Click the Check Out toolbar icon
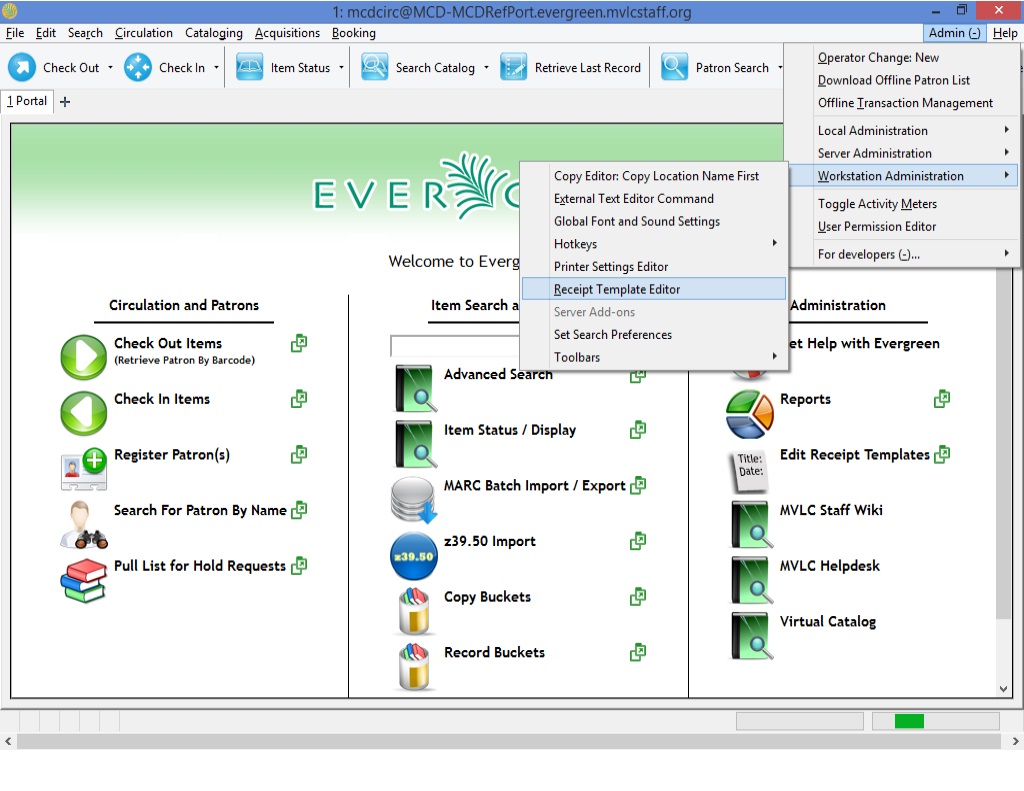 [x=22, y=67]
